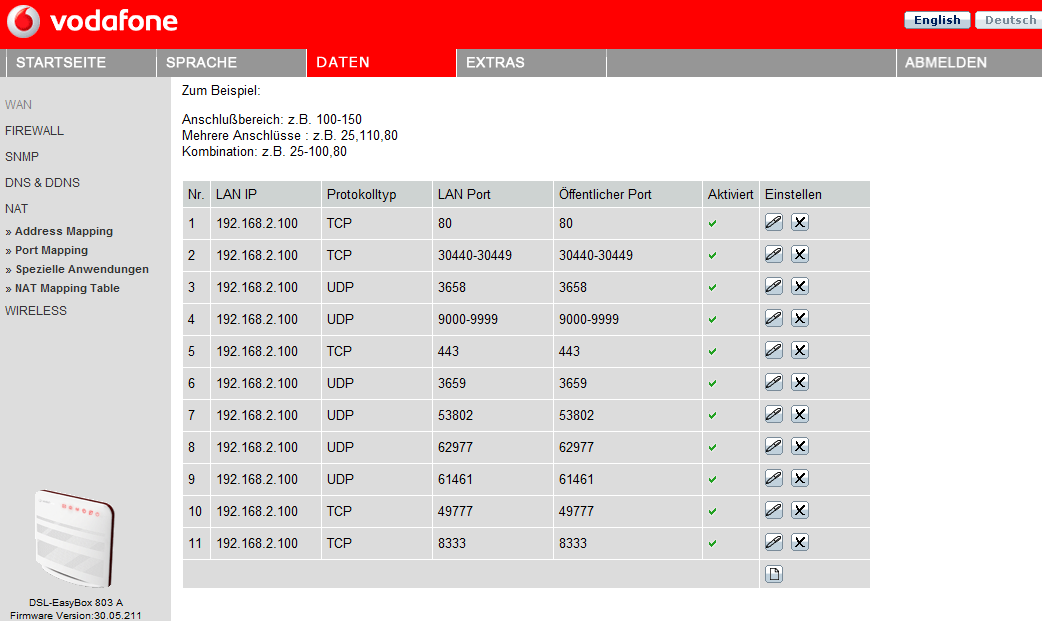Image resolution: width=1042 pixels, height=621 pixels.
Task: Expand DNS & DDNS sidebar section
Action: coord(42,183)
